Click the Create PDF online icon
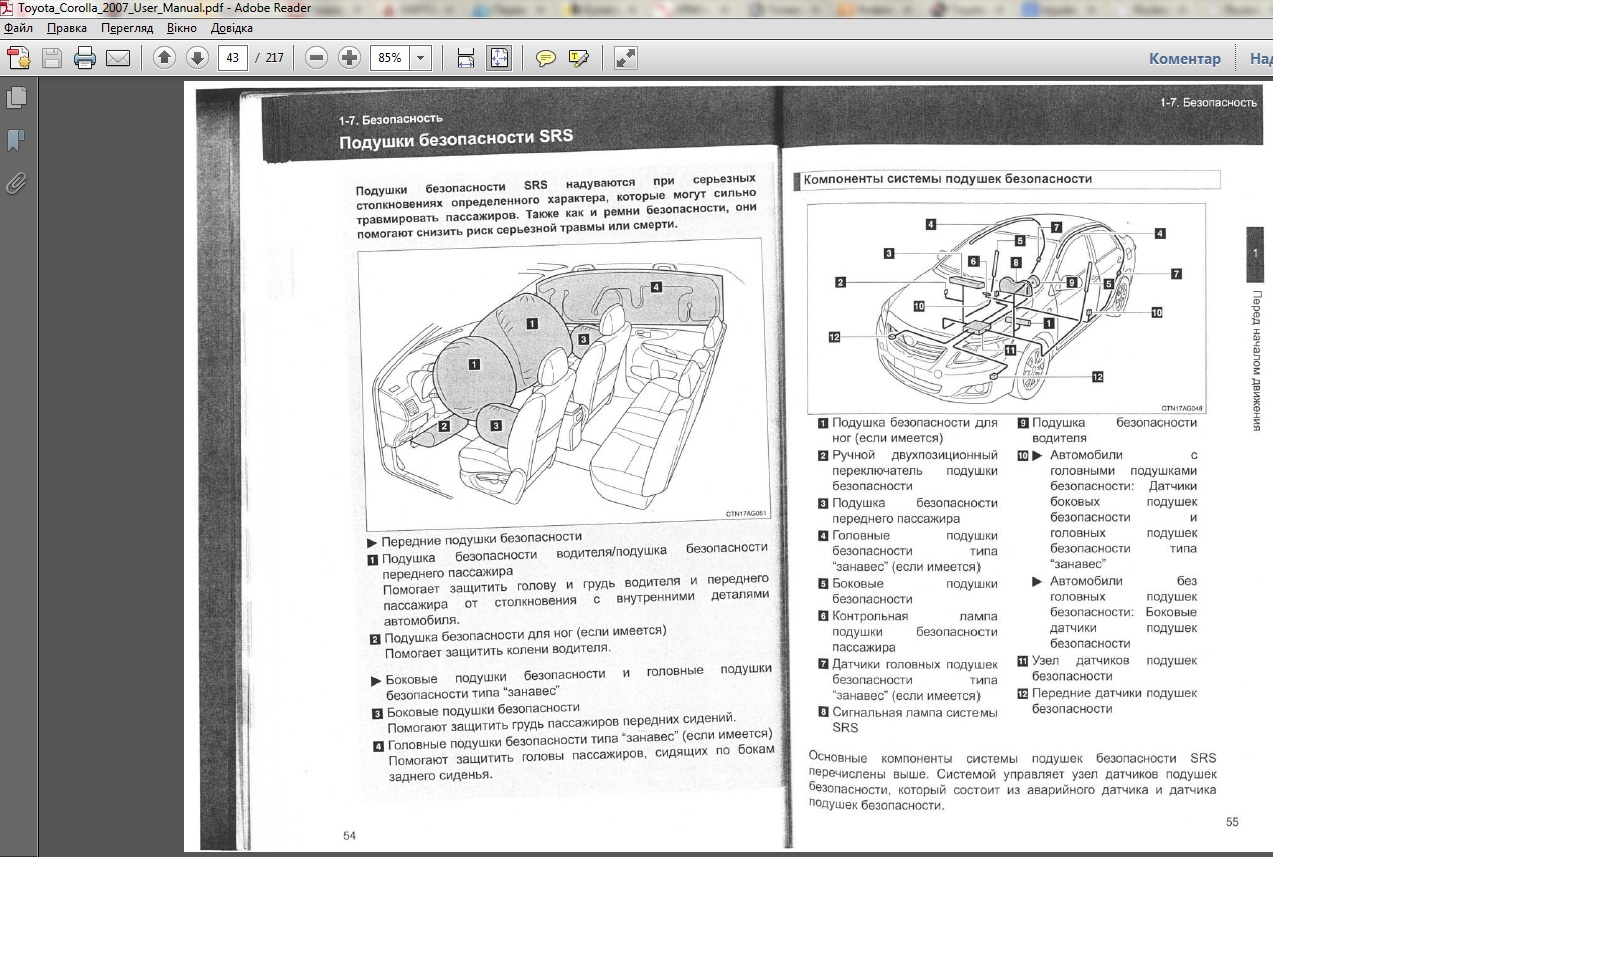This screenshot has width=1610, height=962. point(18,58)
